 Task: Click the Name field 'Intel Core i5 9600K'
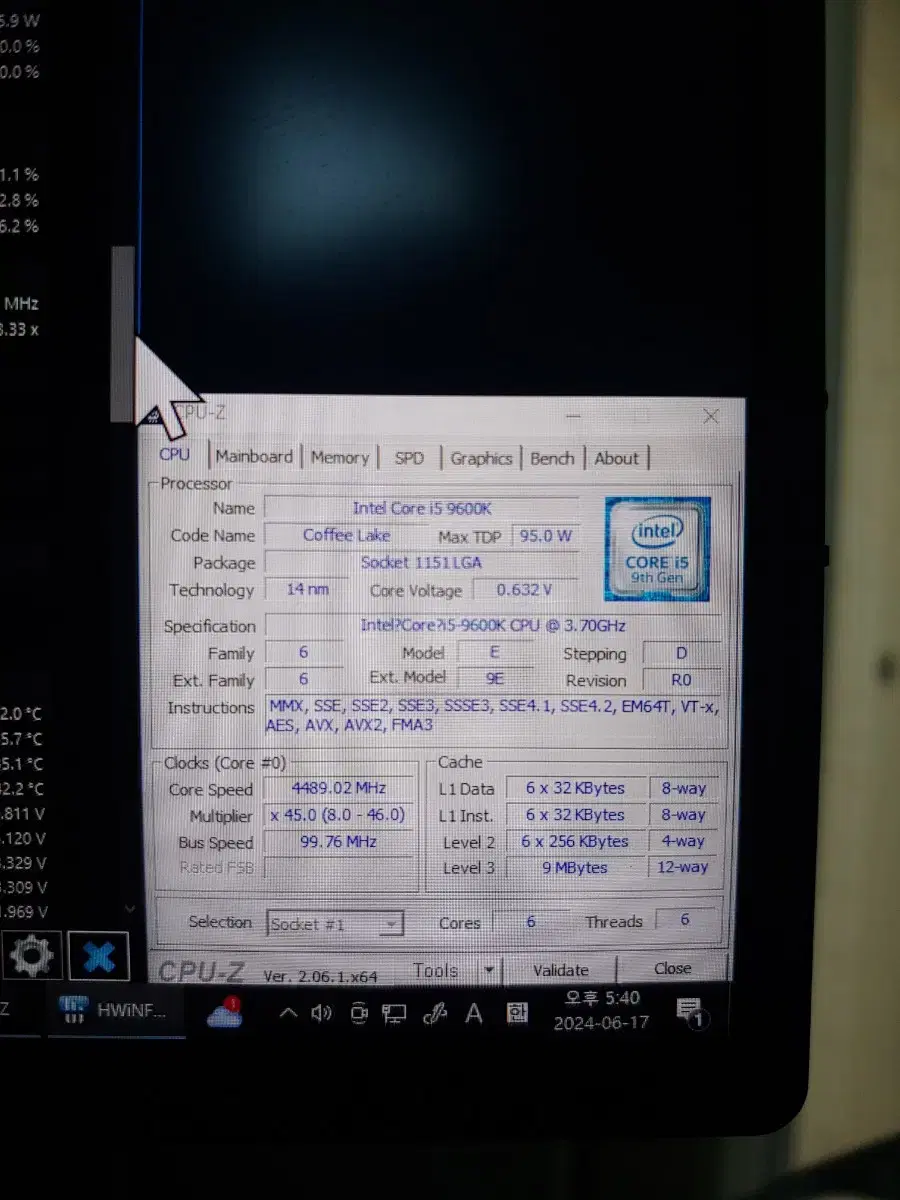(x=422, y=508)
